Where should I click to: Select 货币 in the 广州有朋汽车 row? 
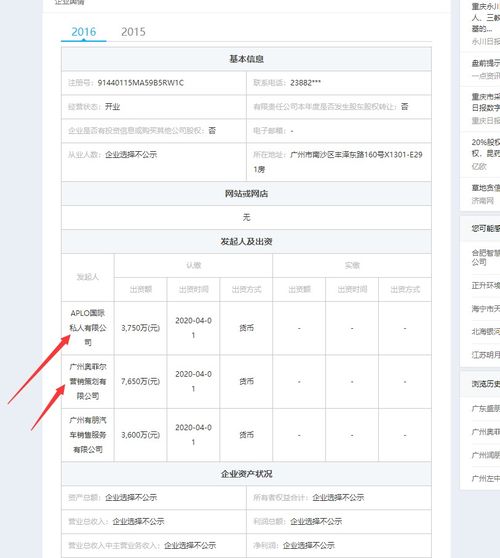pyautogui.click(x=246, y=435)
